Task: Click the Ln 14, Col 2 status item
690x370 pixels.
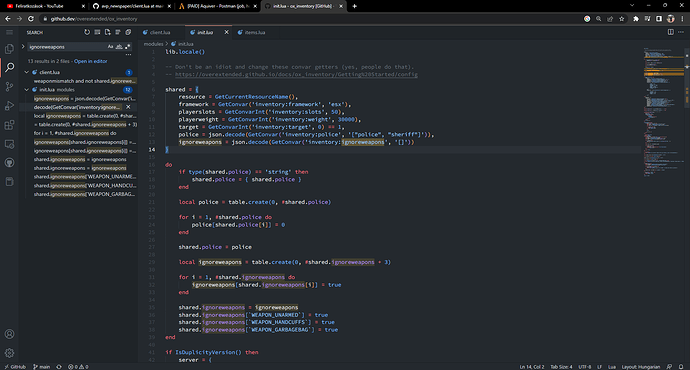Action: click(532, 366)
